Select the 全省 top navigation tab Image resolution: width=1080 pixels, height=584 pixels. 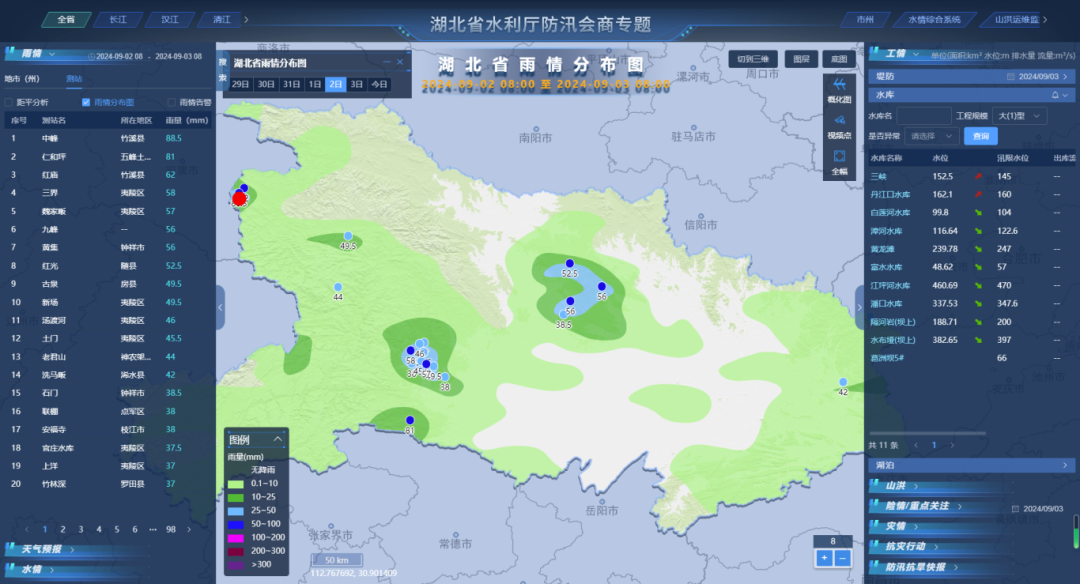66,20
